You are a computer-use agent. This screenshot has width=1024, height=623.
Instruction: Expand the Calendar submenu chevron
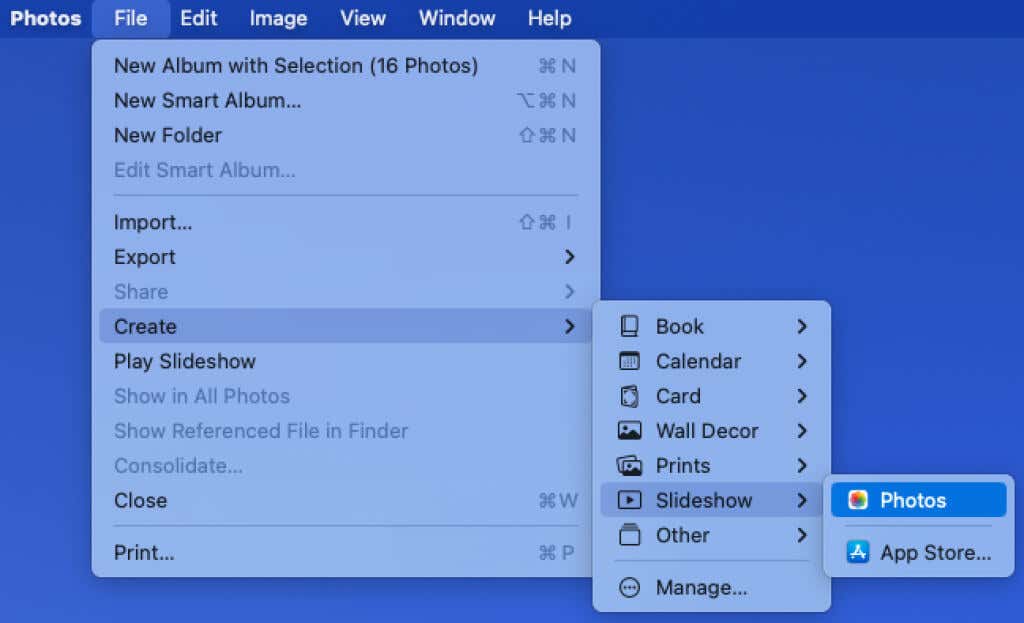802,360
